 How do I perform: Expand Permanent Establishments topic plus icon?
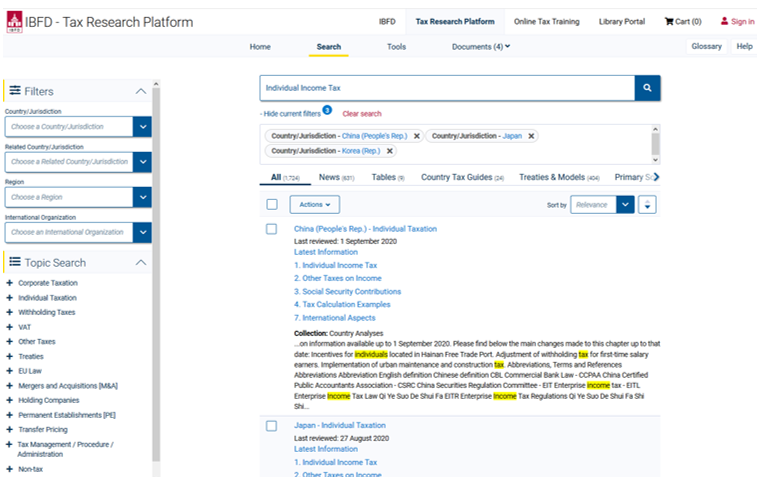coord(9,415)
